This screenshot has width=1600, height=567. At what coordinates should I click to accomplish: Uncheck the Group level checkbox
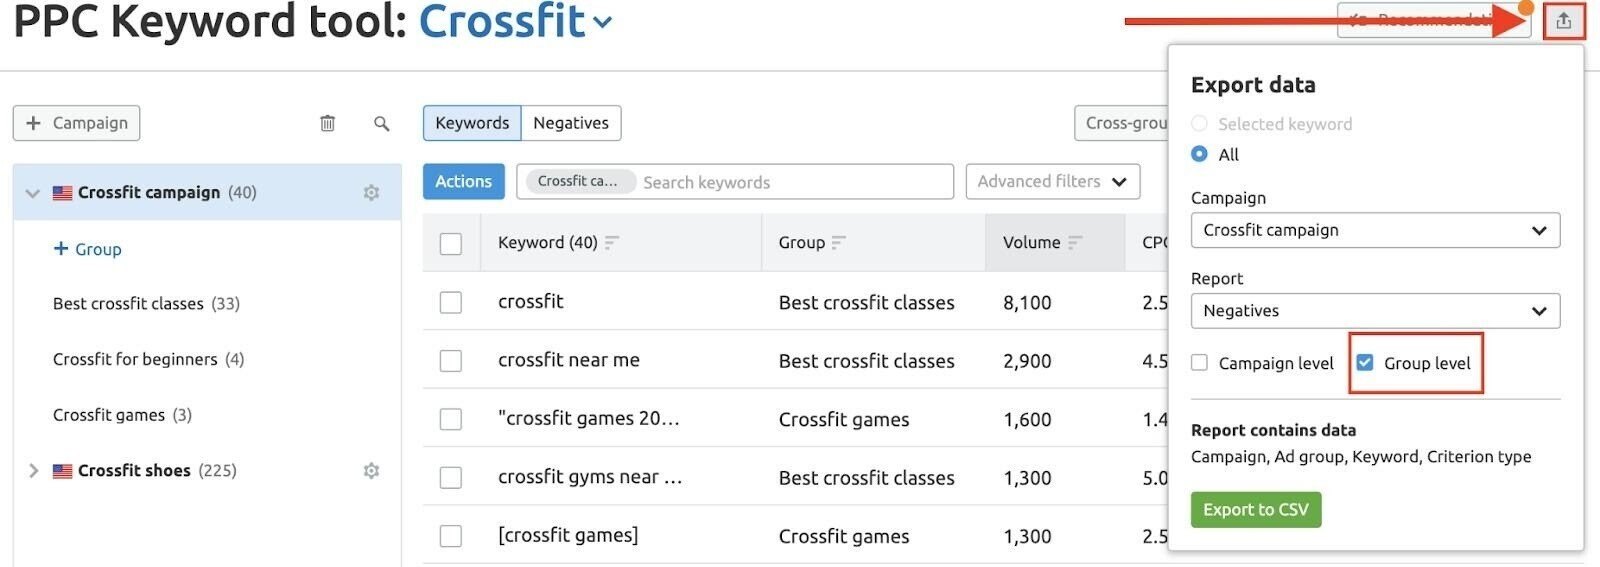[x=1364, y=362]
